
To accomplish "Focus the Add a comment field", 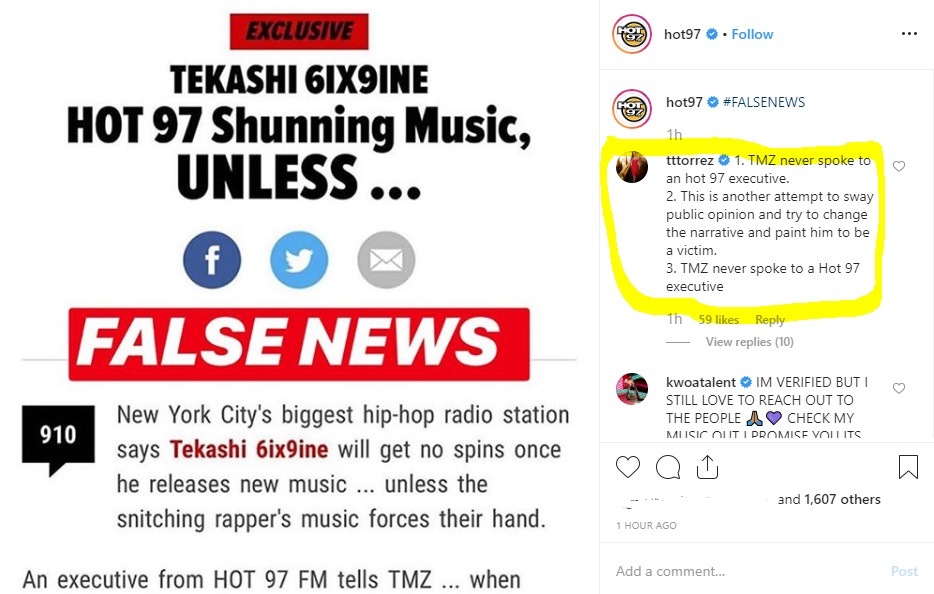I will coord(745,571).
